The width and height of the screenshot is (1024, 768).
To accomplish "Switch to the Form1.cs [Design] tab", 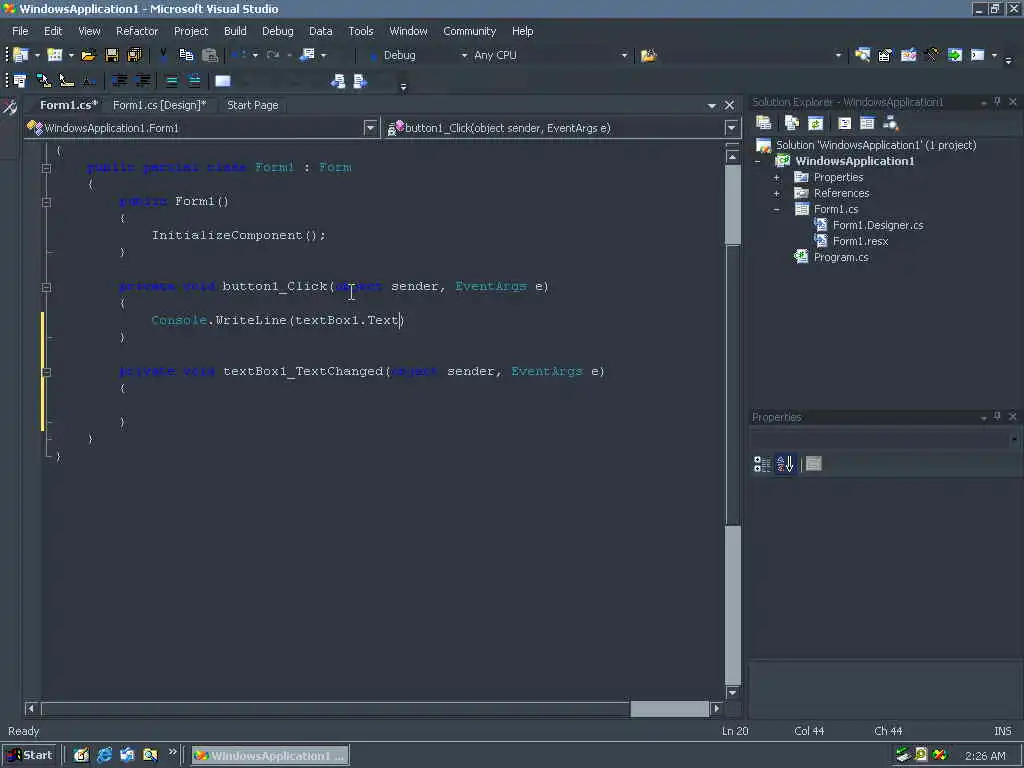I will pos(159,105).
